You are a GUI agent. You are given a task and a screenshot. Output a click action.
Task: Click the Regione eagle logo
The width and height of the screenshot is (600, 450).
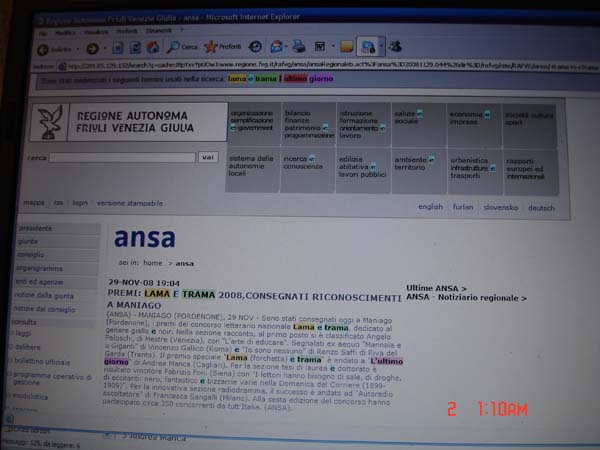click(x=50, y=122)
